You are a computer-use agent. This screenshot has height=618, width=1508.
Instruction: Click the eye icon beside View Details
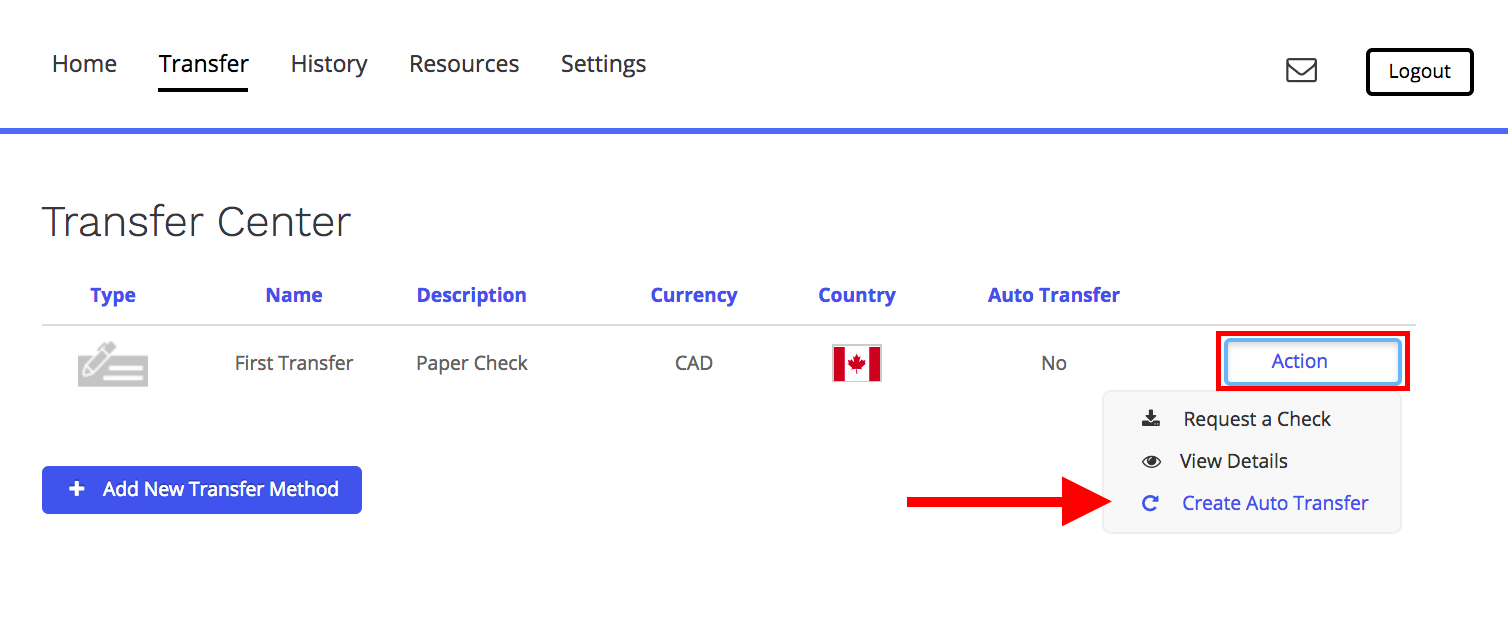(x=1151, y=462)
